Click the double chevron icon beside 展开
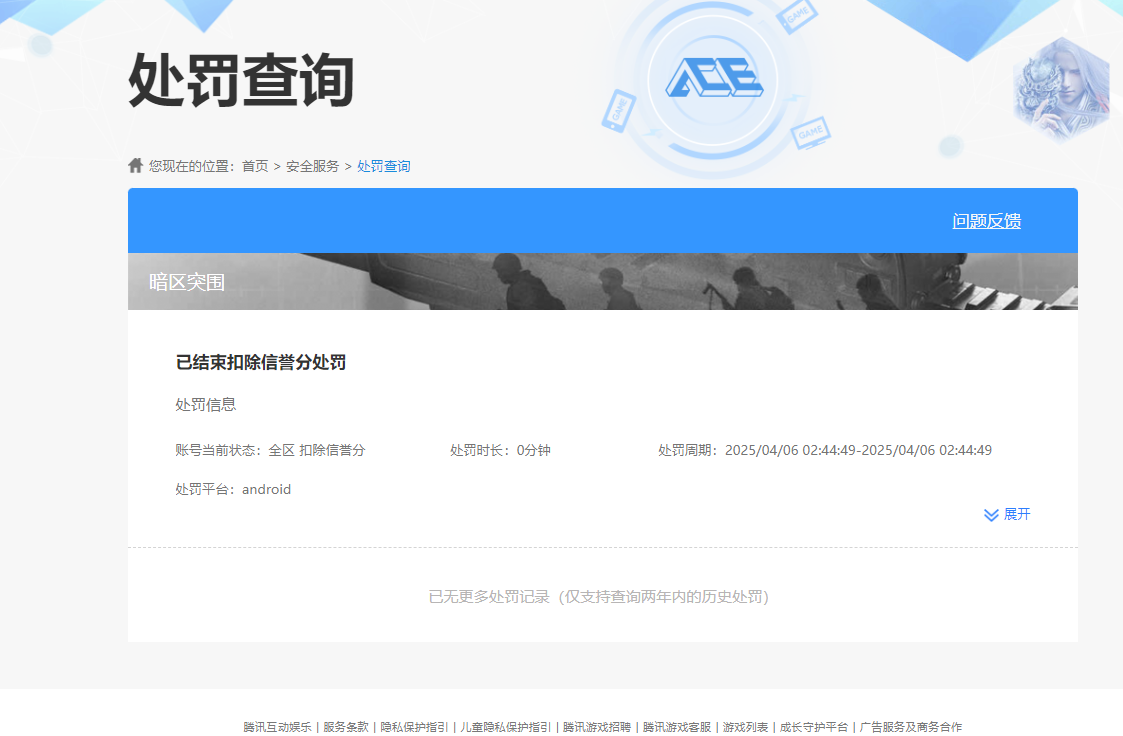Screen dimensions: 1123x736 (x=991, y=515)
